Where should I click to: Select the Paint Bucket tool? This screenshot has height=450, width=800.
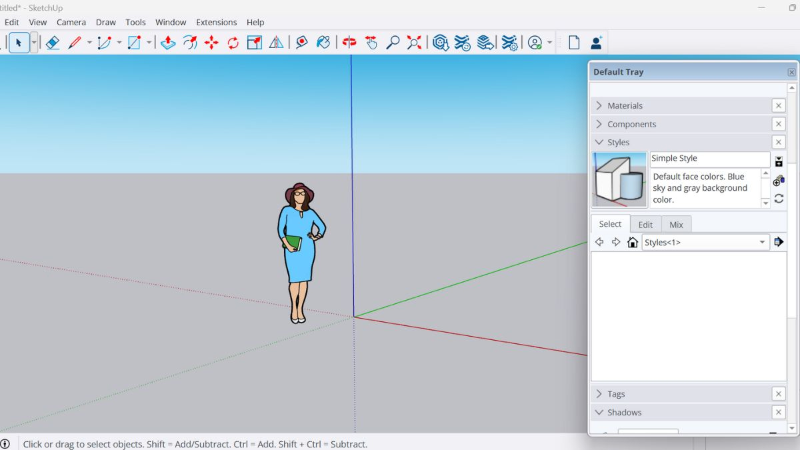323,43
